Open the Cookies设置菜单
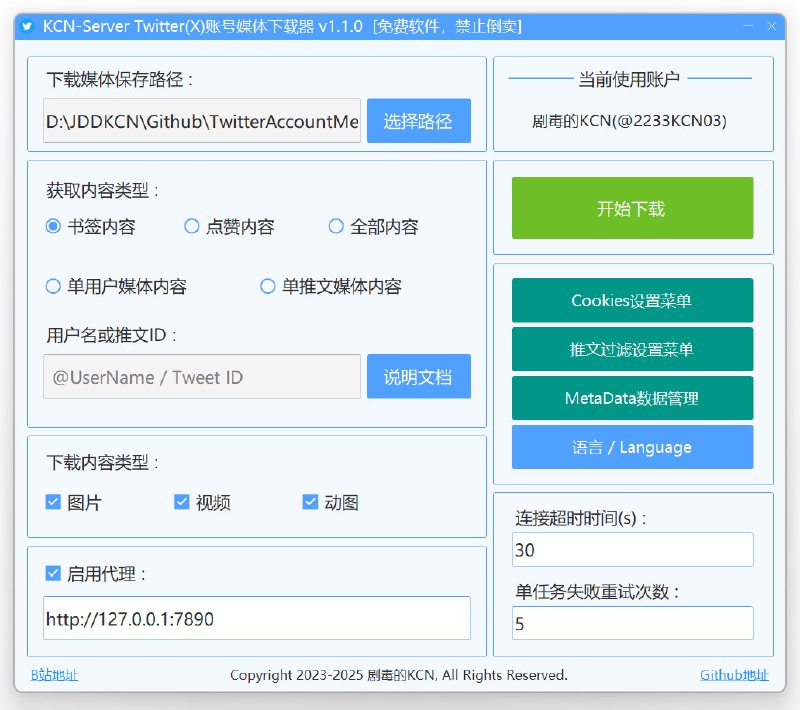The image size is (800, 710). coord(632,300)
